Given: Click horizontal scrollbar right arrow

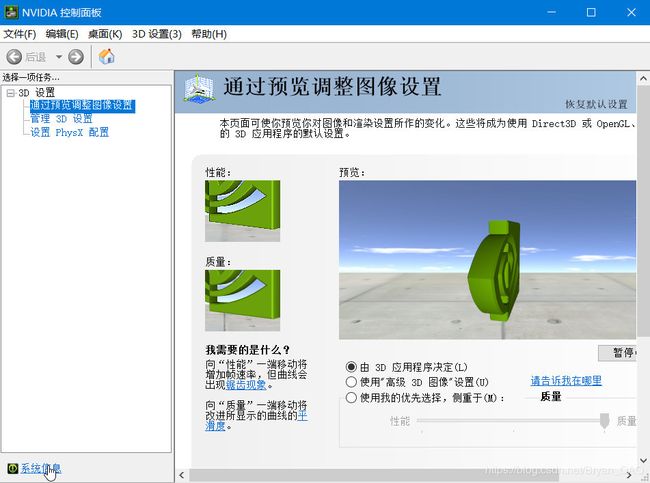Looking at the screenshot, I should [629, 475].
